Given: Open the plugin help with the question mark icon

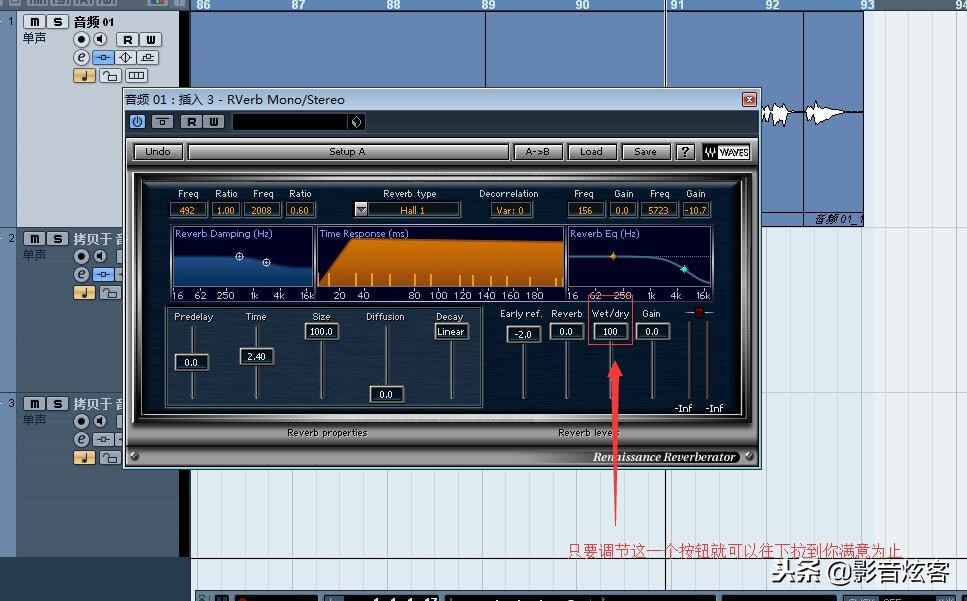Looking at the screenshot, I should point(686,151).
